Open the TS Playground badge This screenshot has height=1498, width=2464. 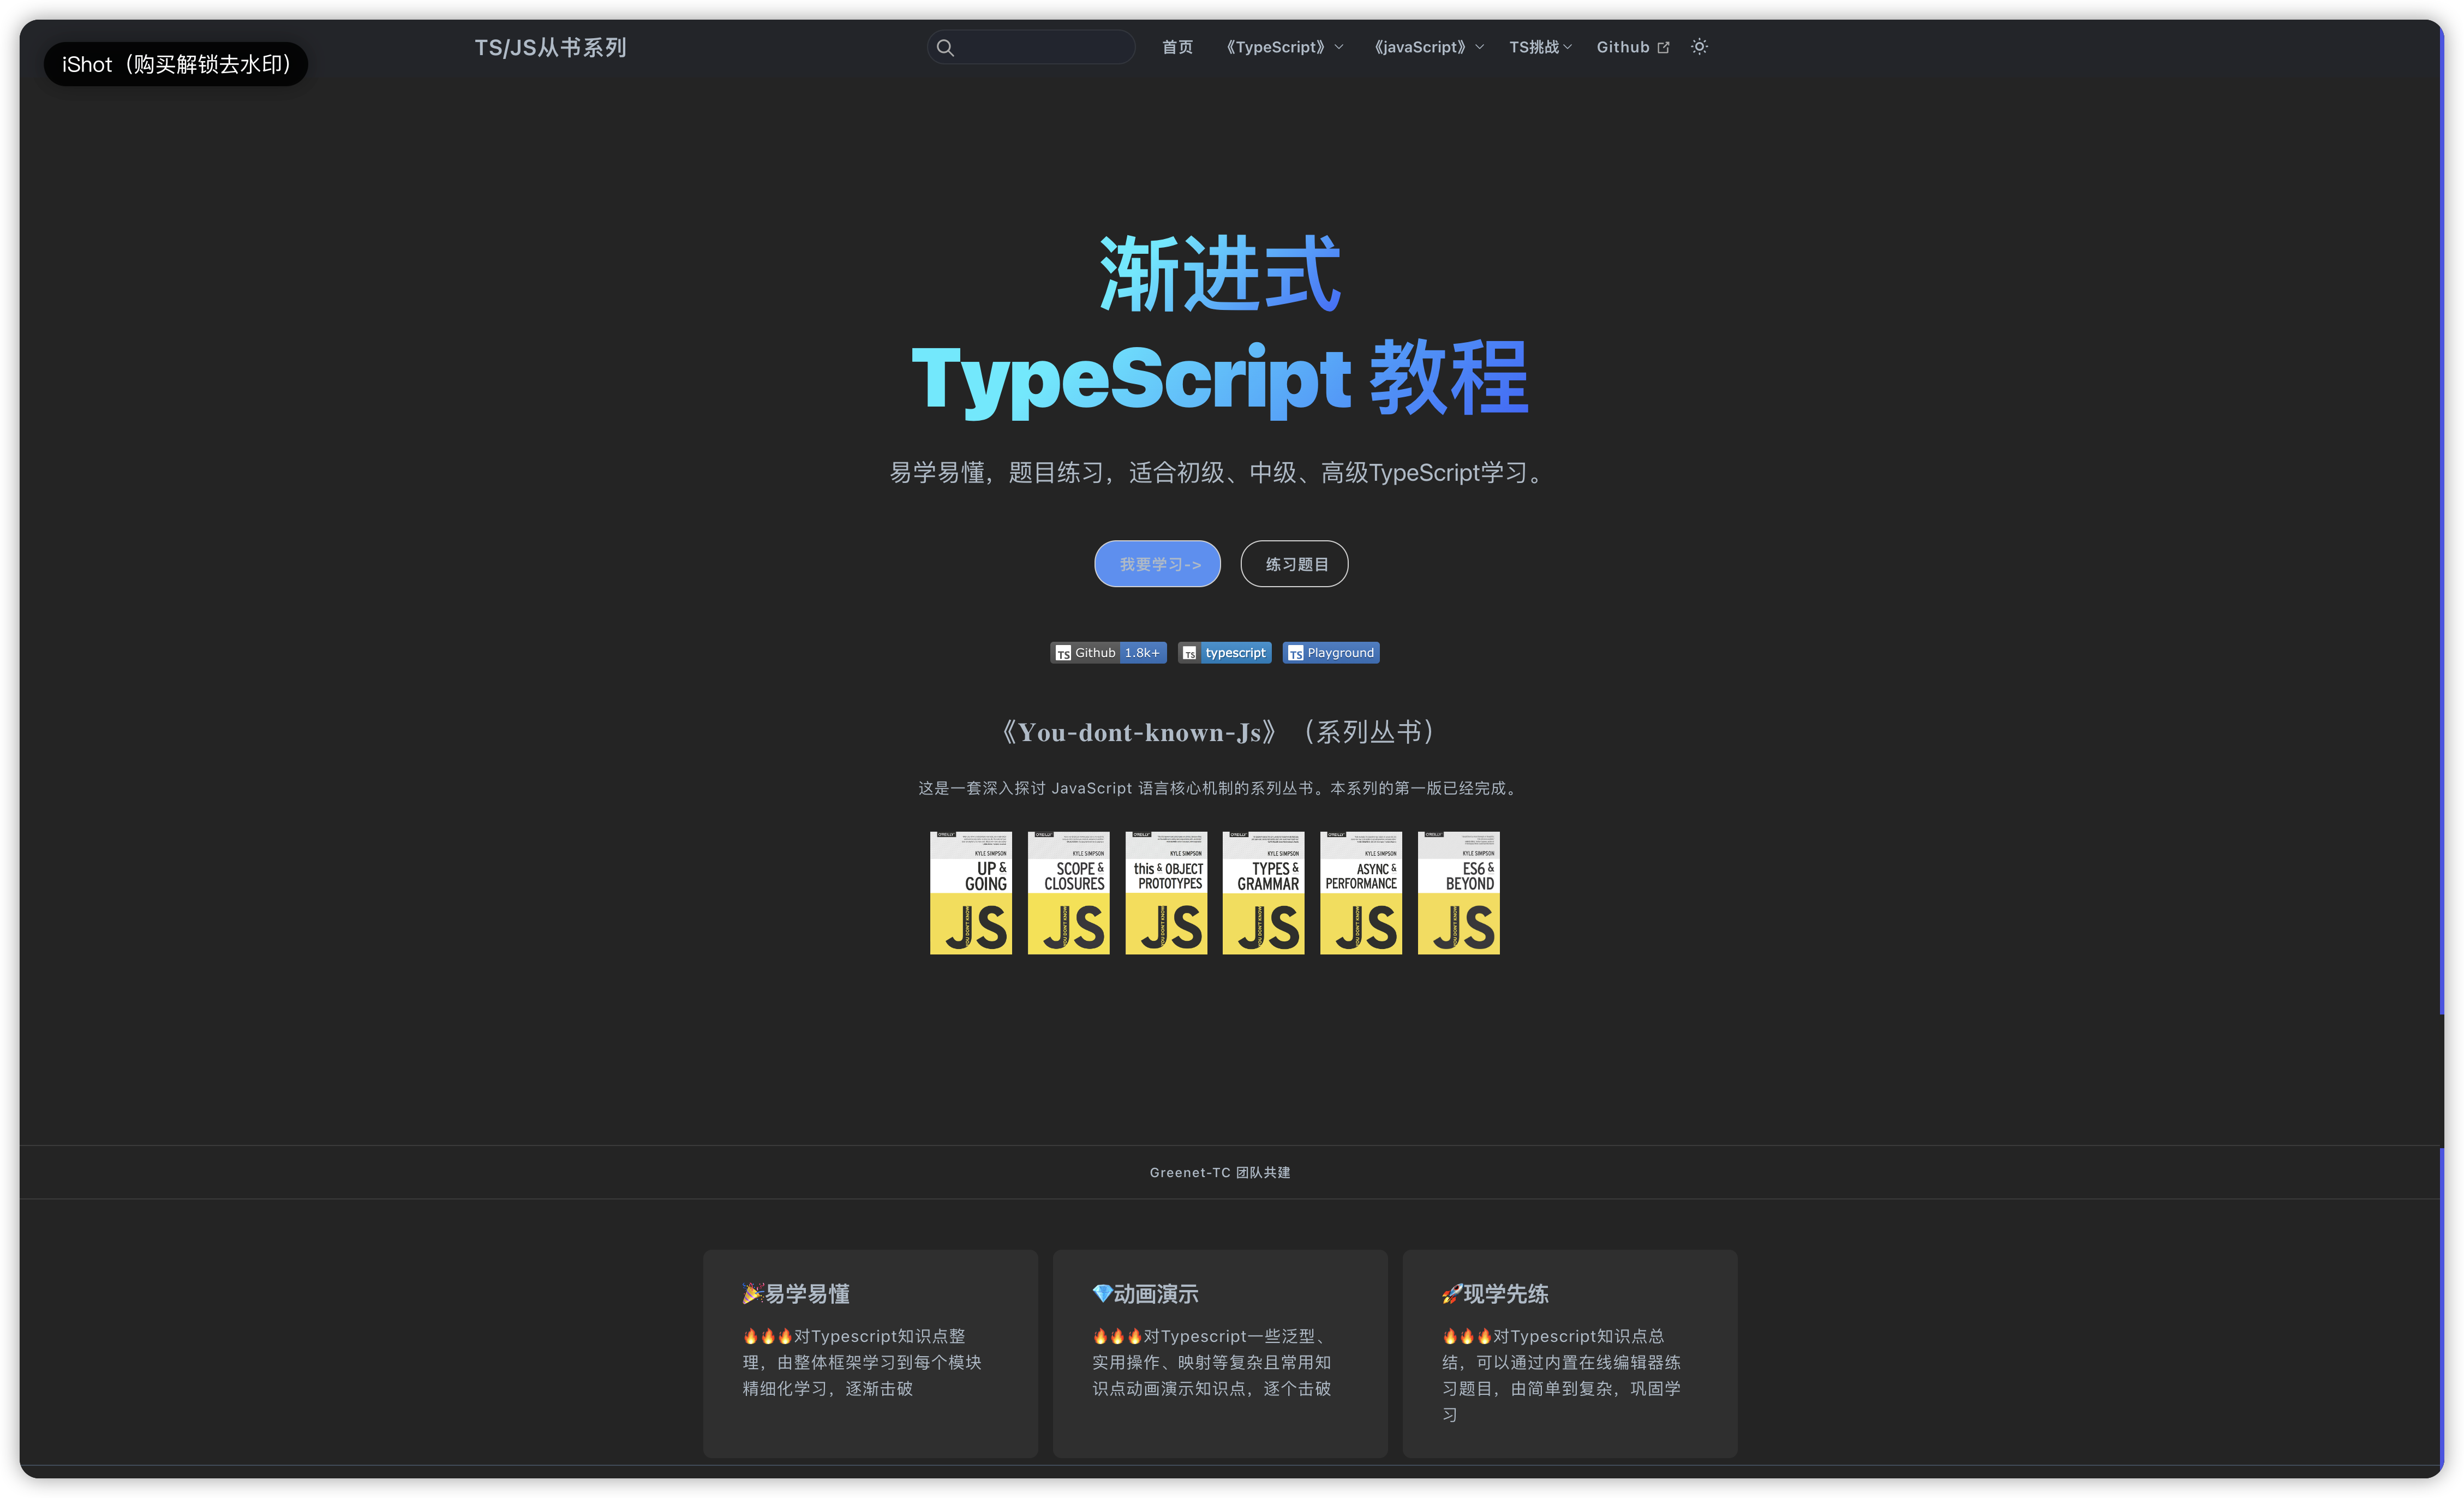[1331, 653]
